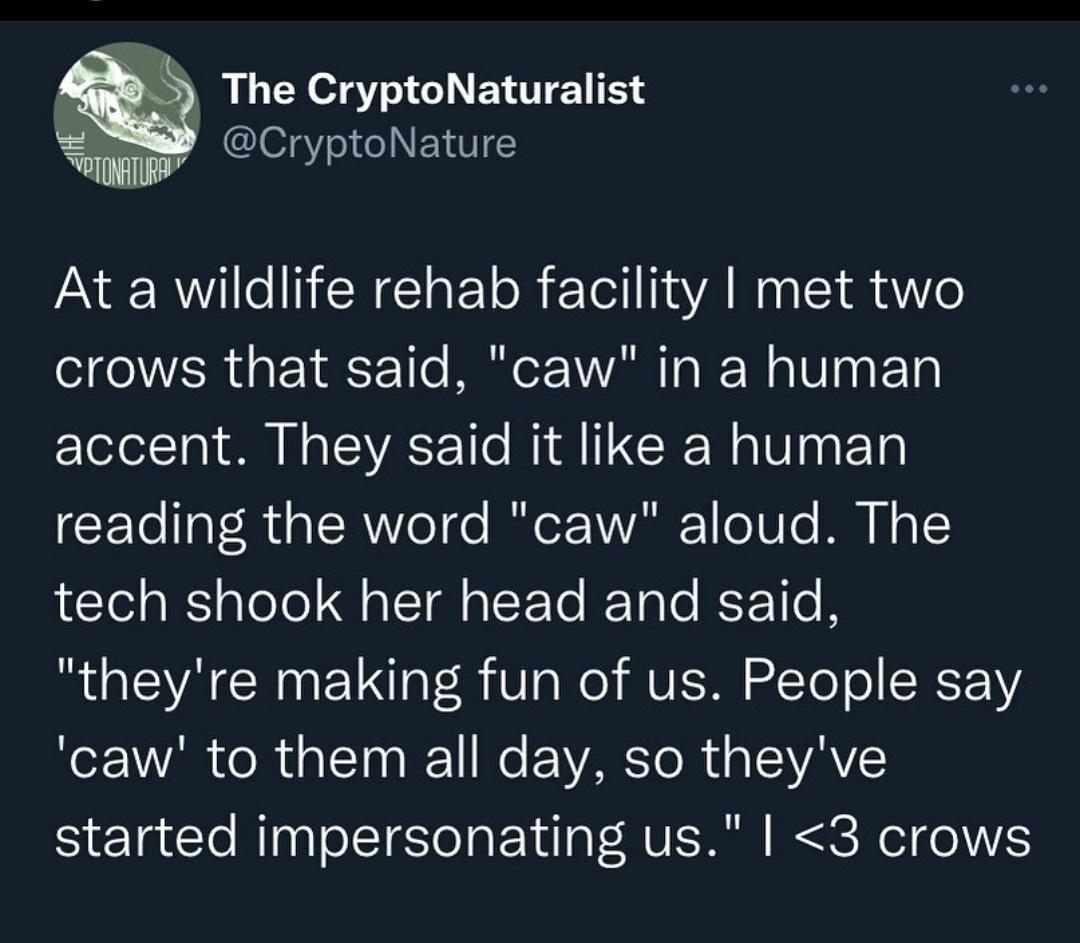Open The CryptoNaturalist display name link
The height and width of the screenshot is (943, 1080).
[x=433, y=91]
